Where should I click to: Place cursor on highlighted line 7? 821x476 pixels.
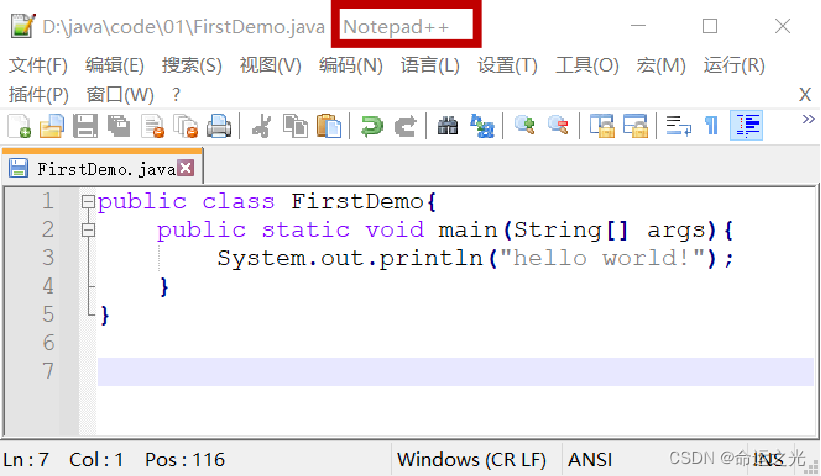(456, 372)
